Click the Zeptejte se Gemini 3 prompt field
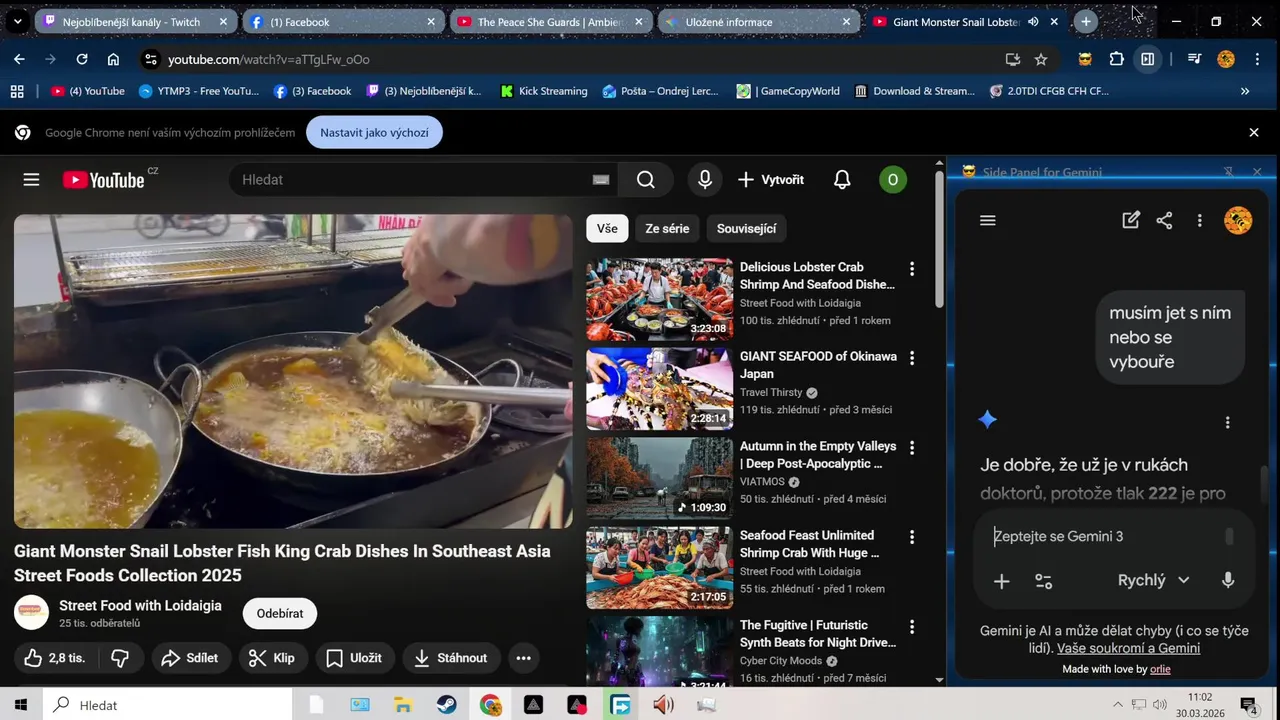Viewport: 1280px width, 720px height. pyautogui.click(x=1105, y=536)
